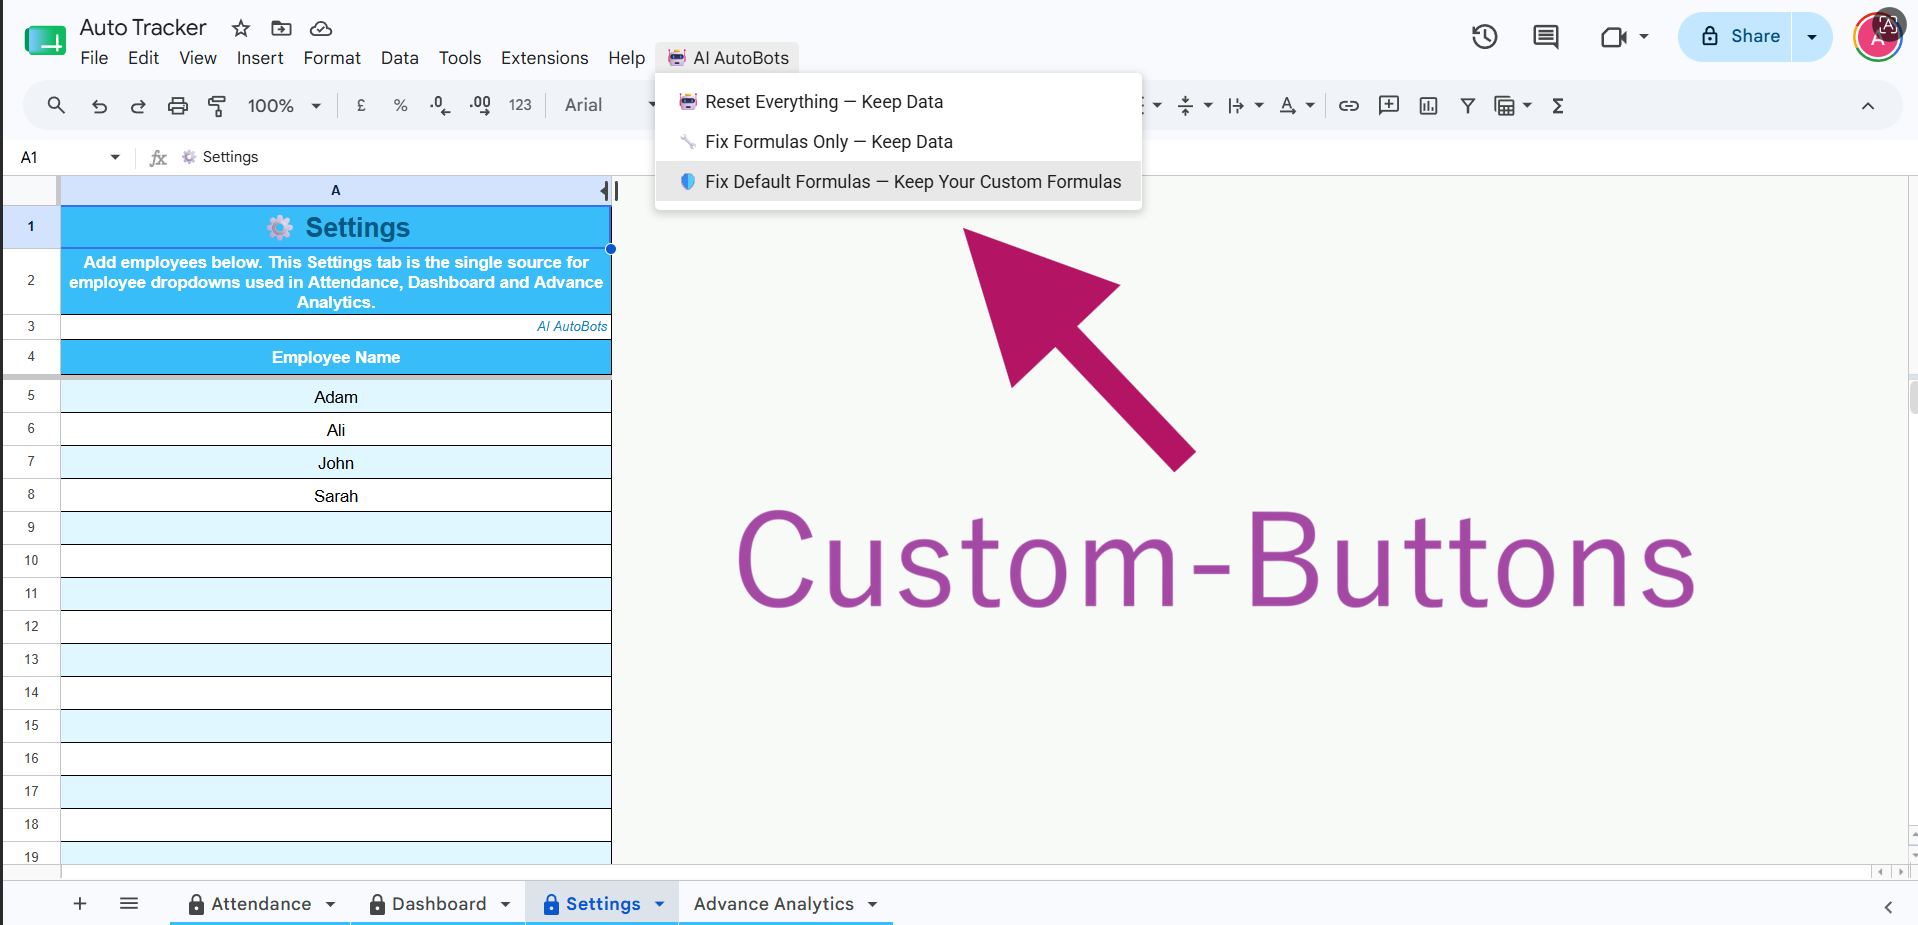Open Google Sheets home icon
This screenshot has height=925, width=1918.
tap(45, 41)
